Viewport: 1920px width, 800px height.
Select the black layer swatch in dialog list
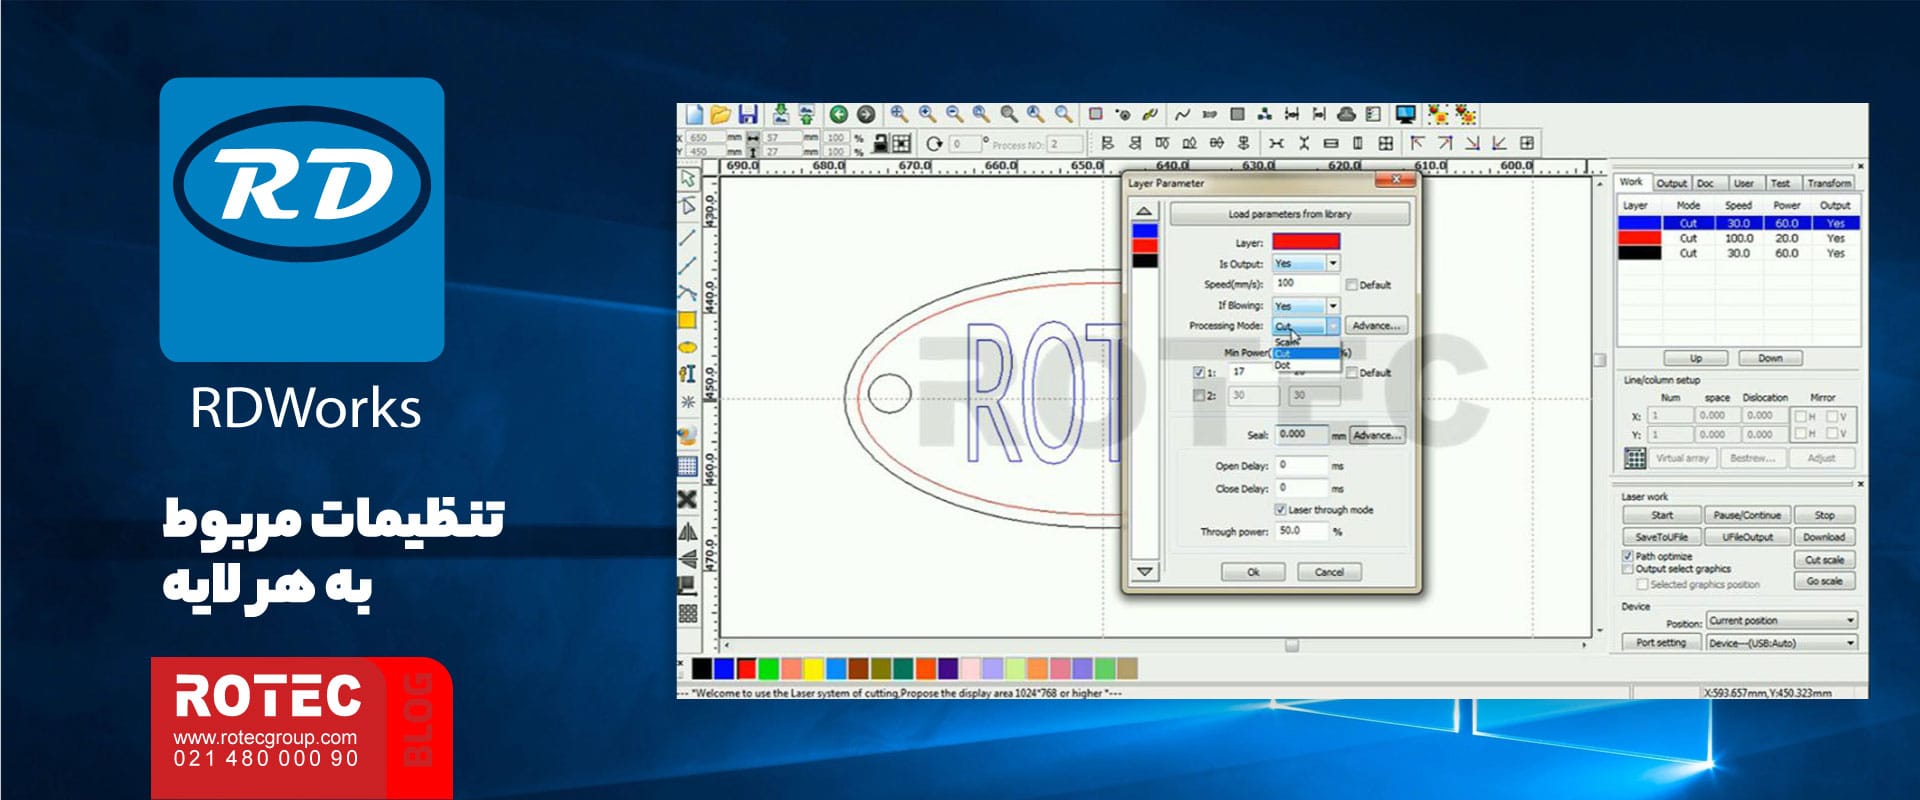coord(1144,261)
